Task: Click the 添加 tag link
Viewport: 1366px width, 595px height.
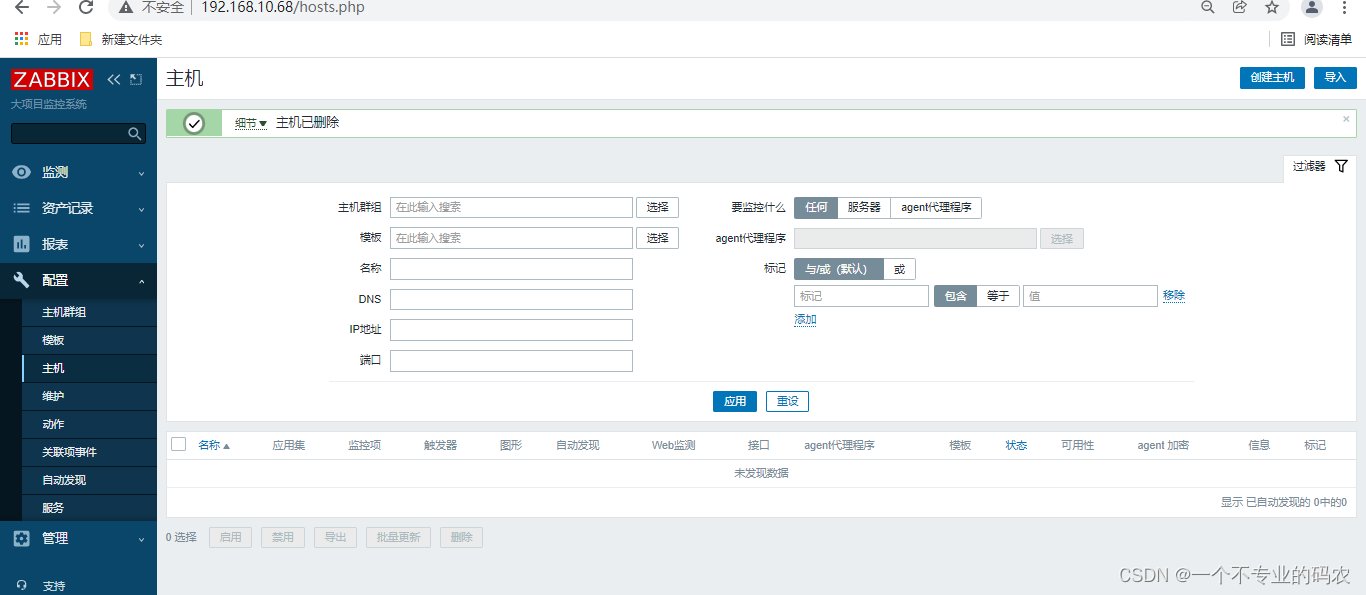Action: [x=805, y=320]
